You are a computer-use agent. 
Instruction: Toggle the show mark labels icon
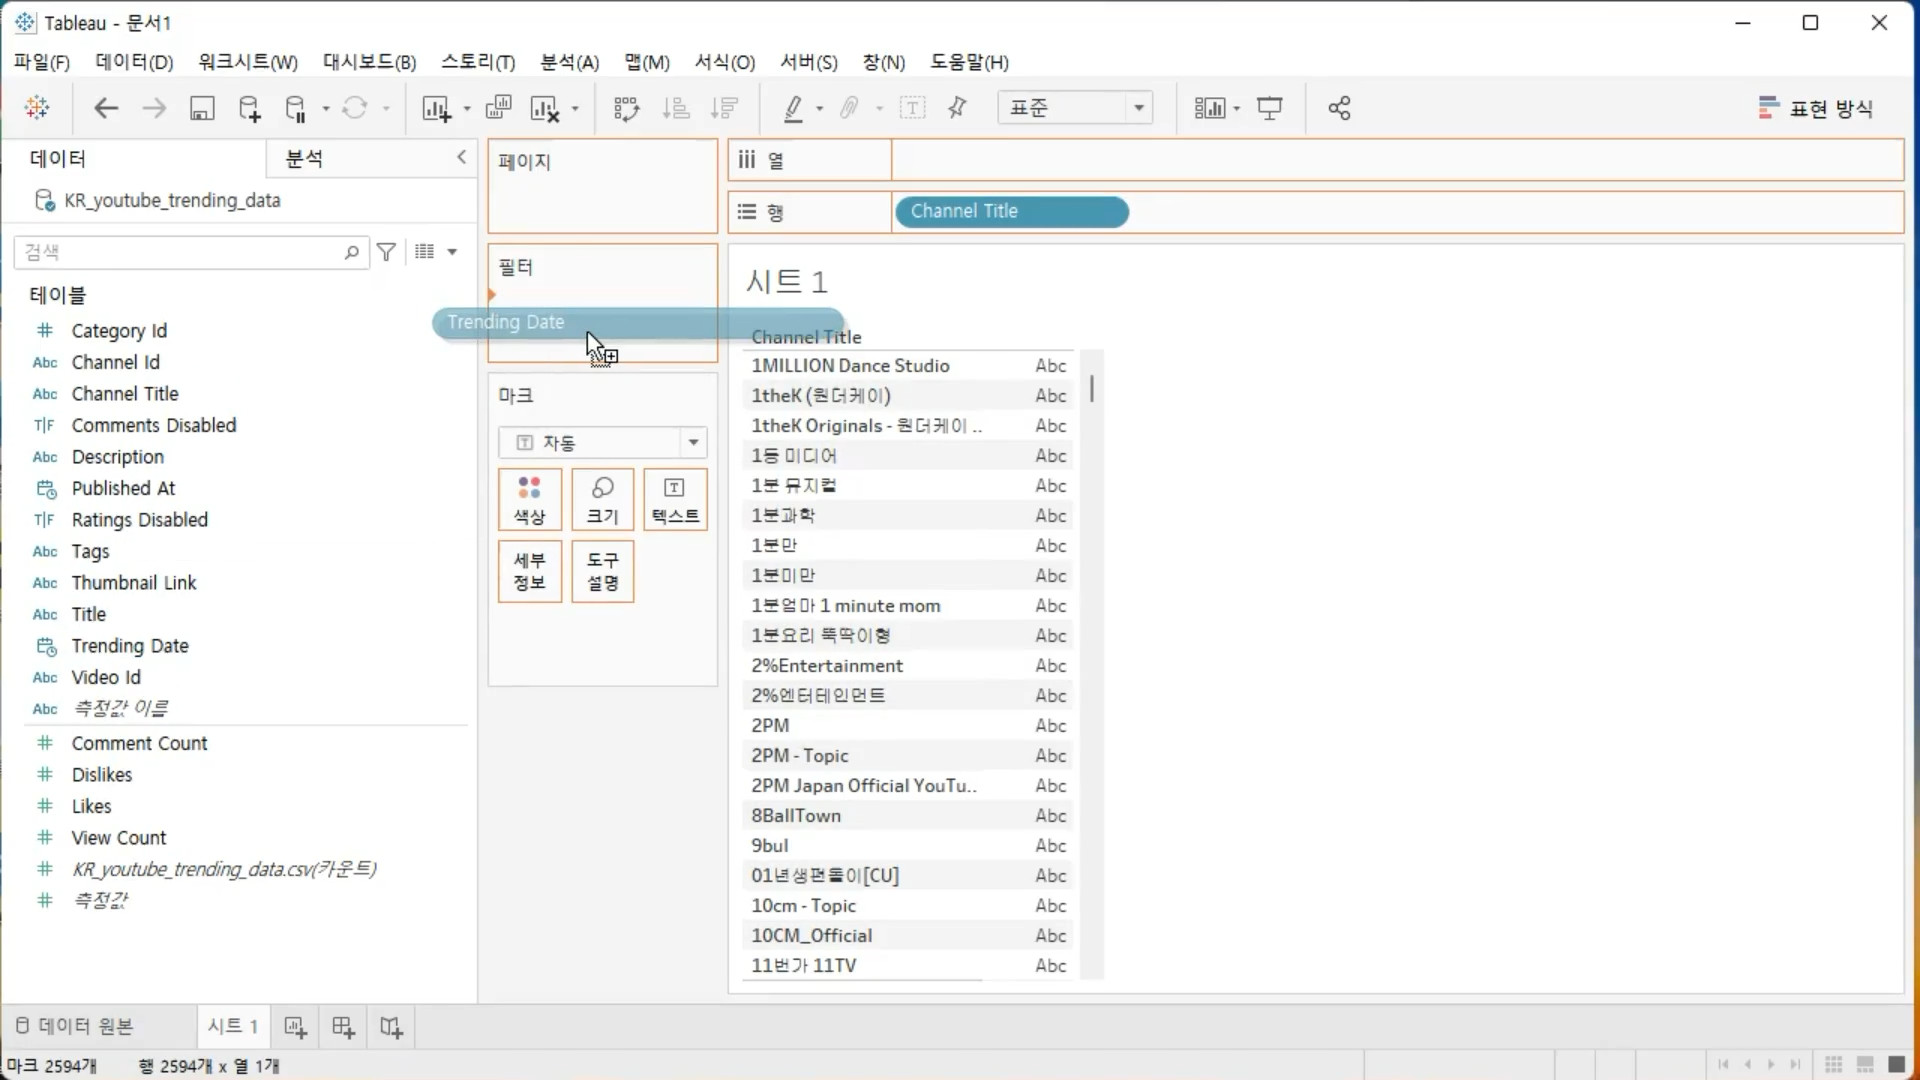point(912,108)
